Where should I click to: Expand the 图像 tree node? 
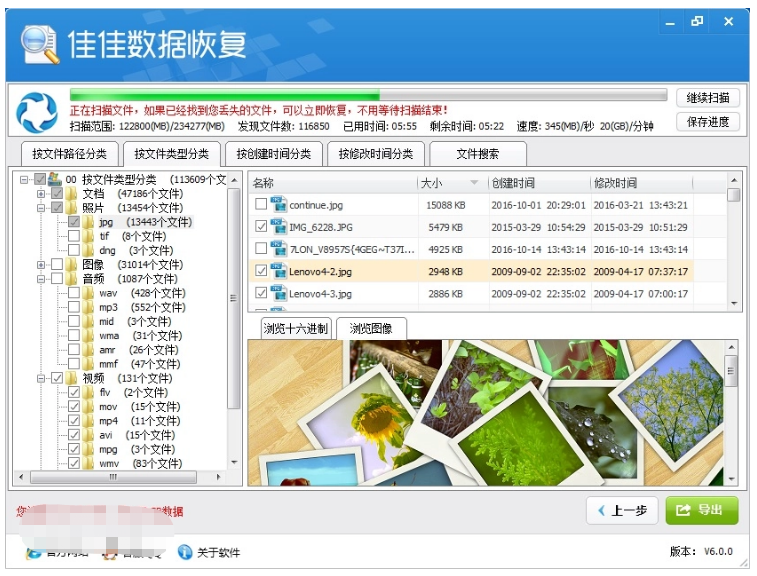41,265
